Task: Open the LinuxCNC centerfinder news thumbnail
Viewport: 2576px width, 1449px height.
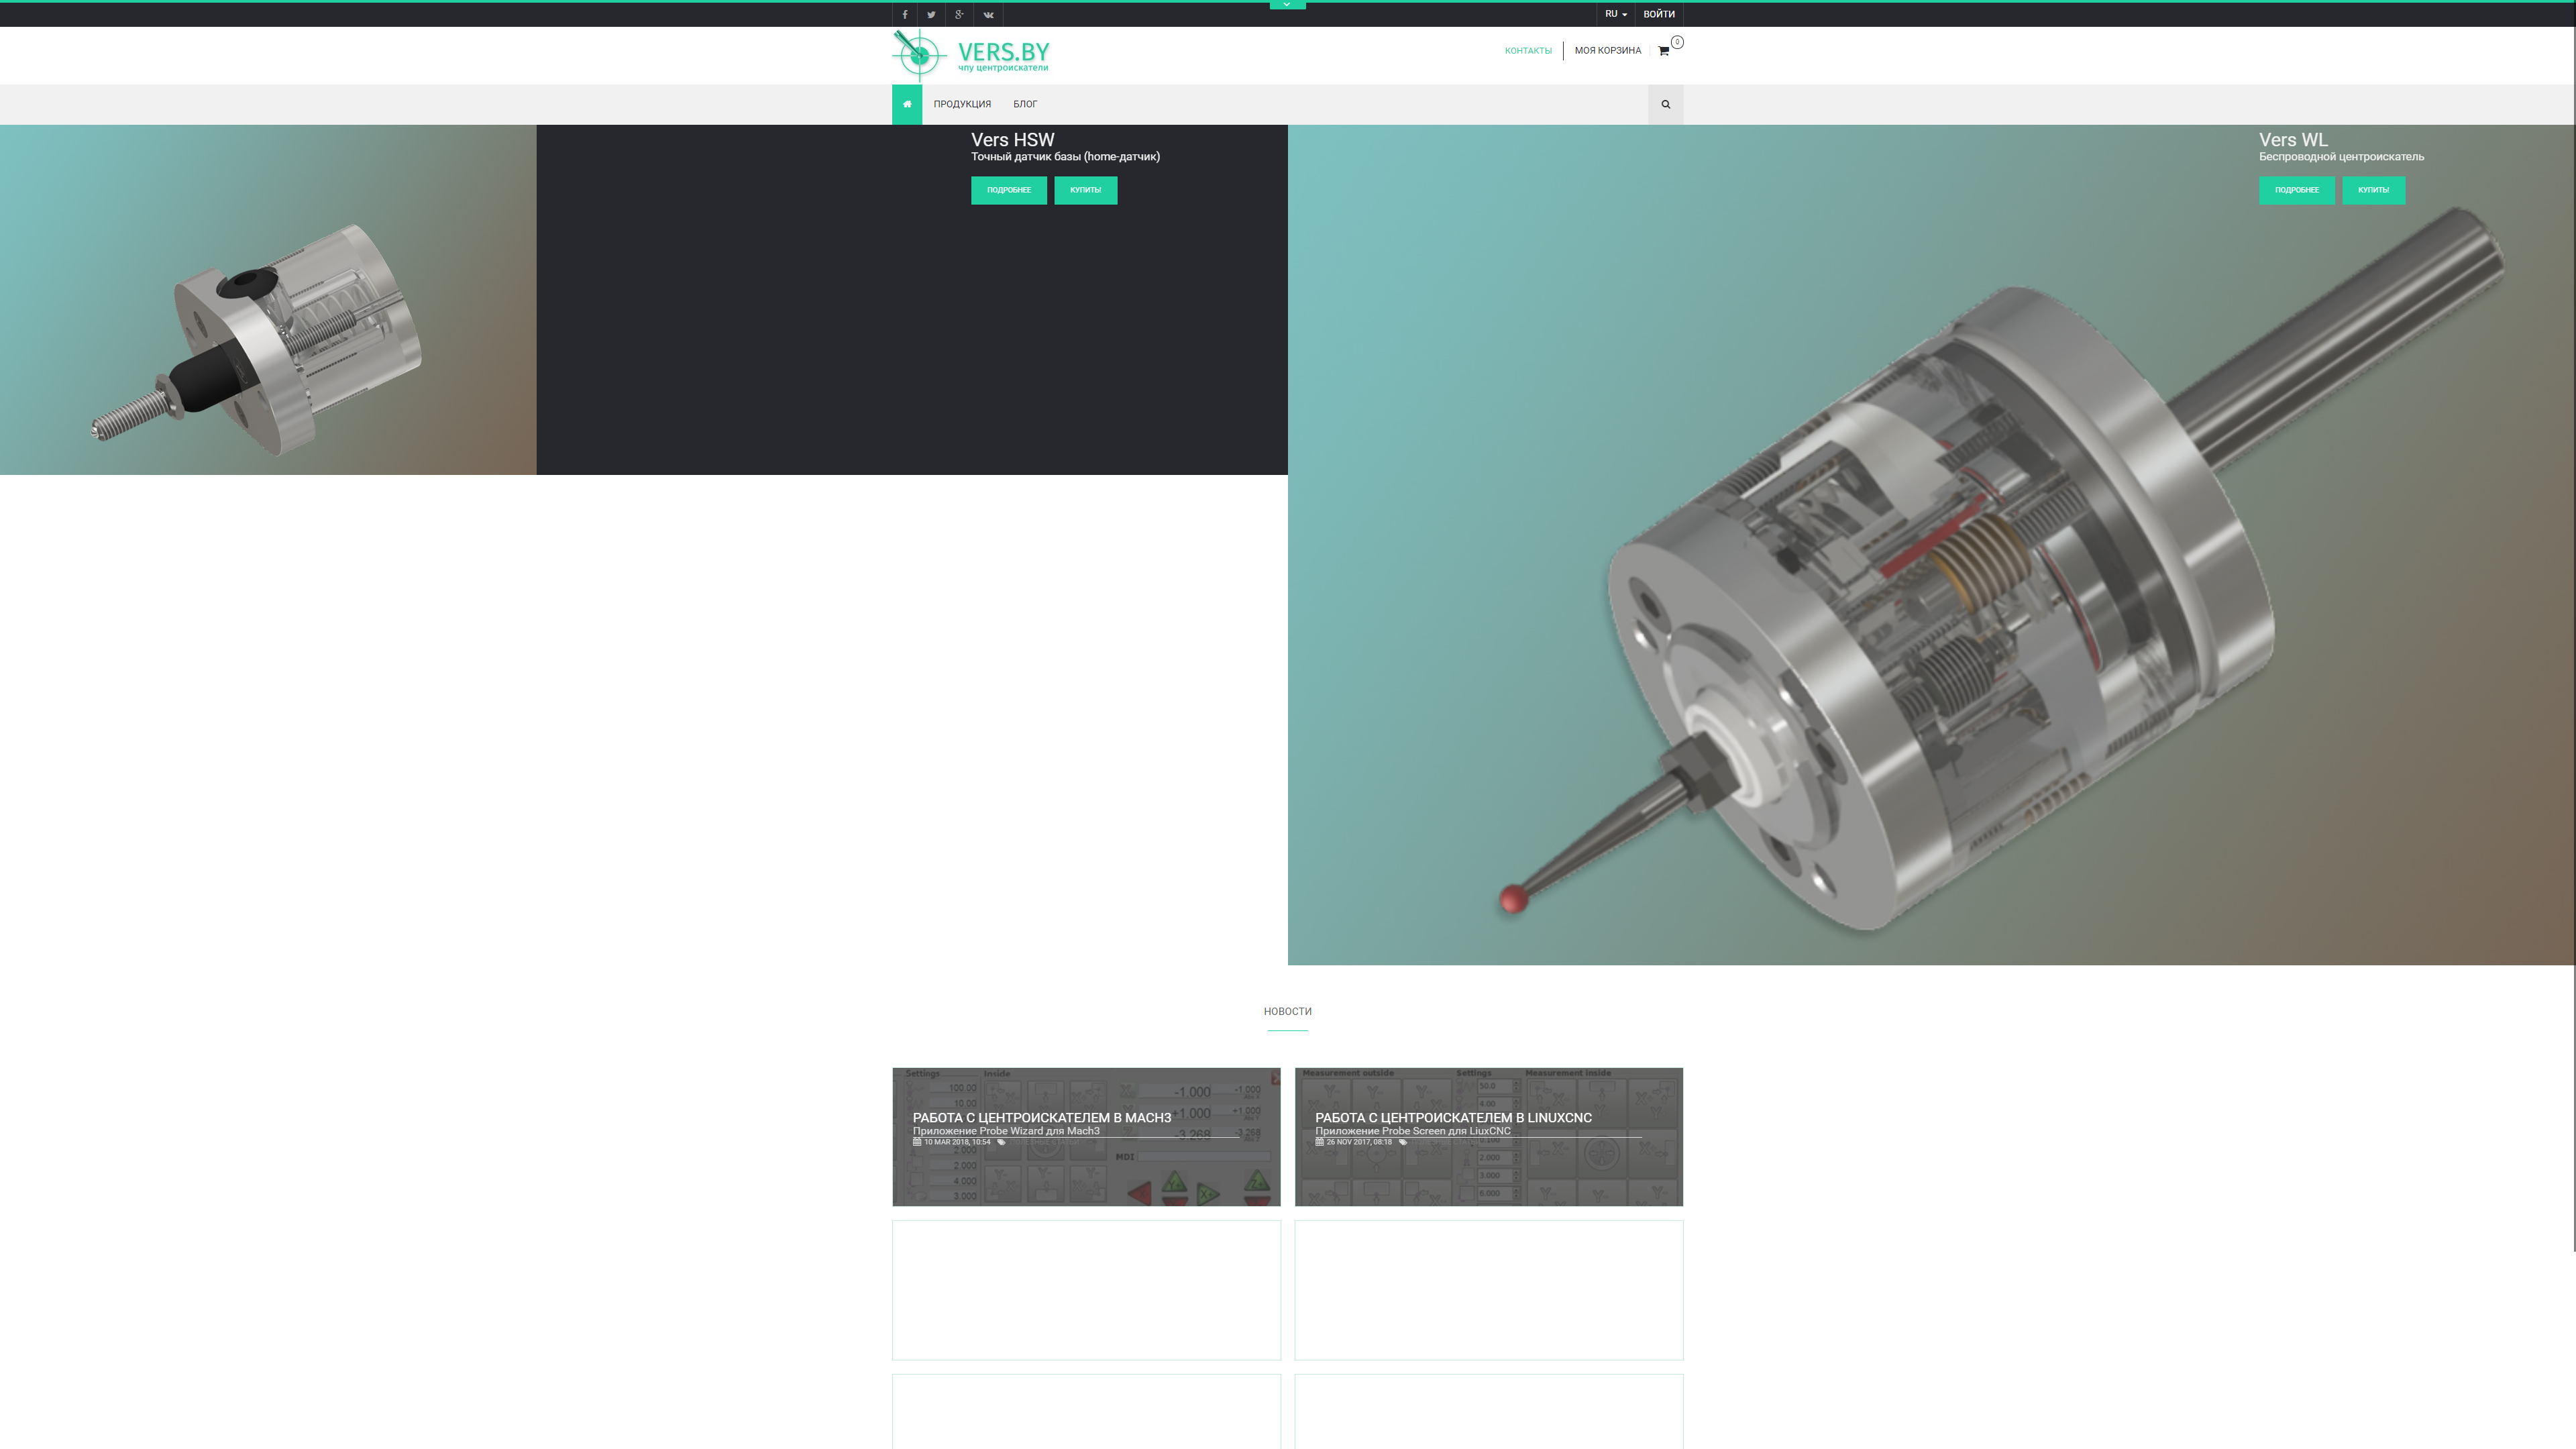Action: [x=1488, y=1136]
